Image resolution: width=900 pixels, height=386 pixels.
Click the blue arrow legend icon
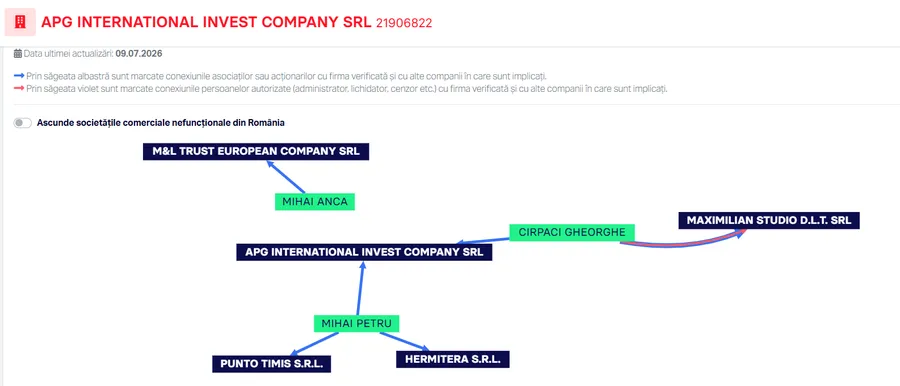pos(19,76)
